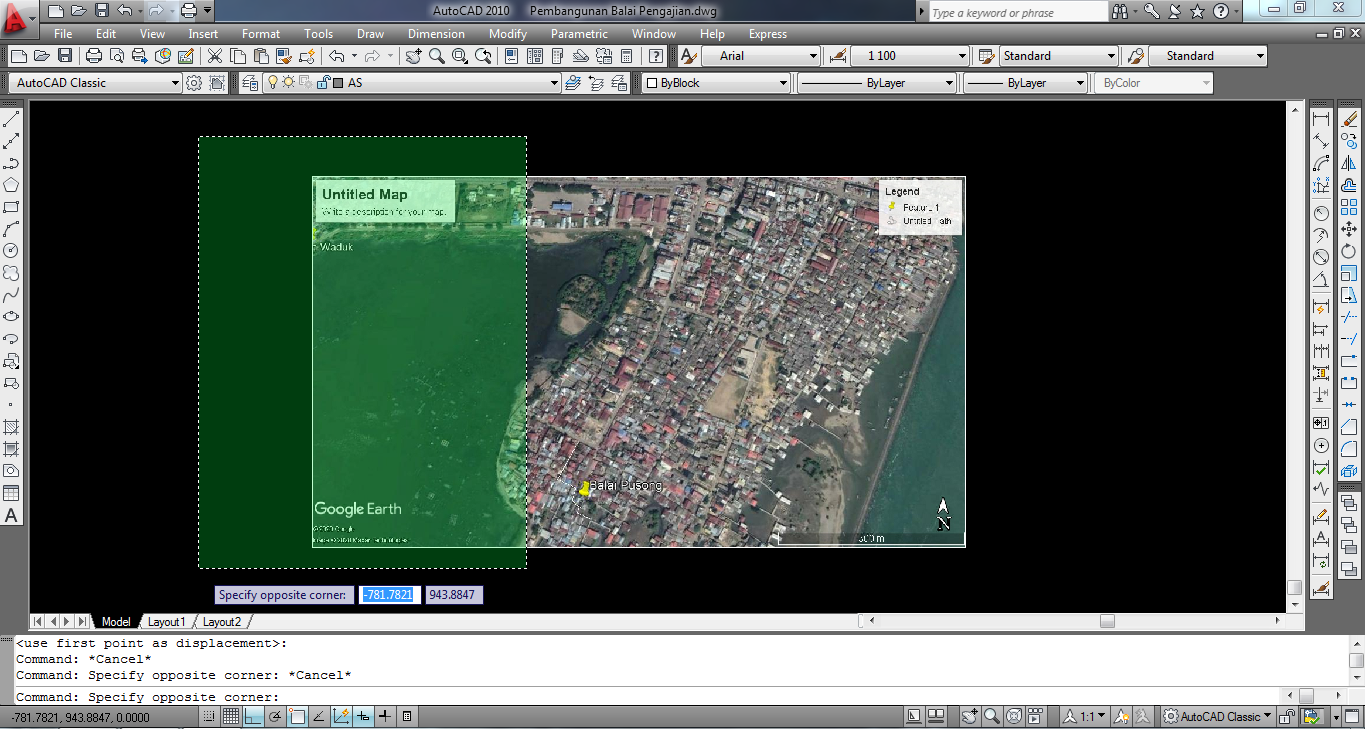The width and height of the screenshot is (1365, 729).
Task: Toggle Show Lineweight in status bar
Action: pos(385,716)
